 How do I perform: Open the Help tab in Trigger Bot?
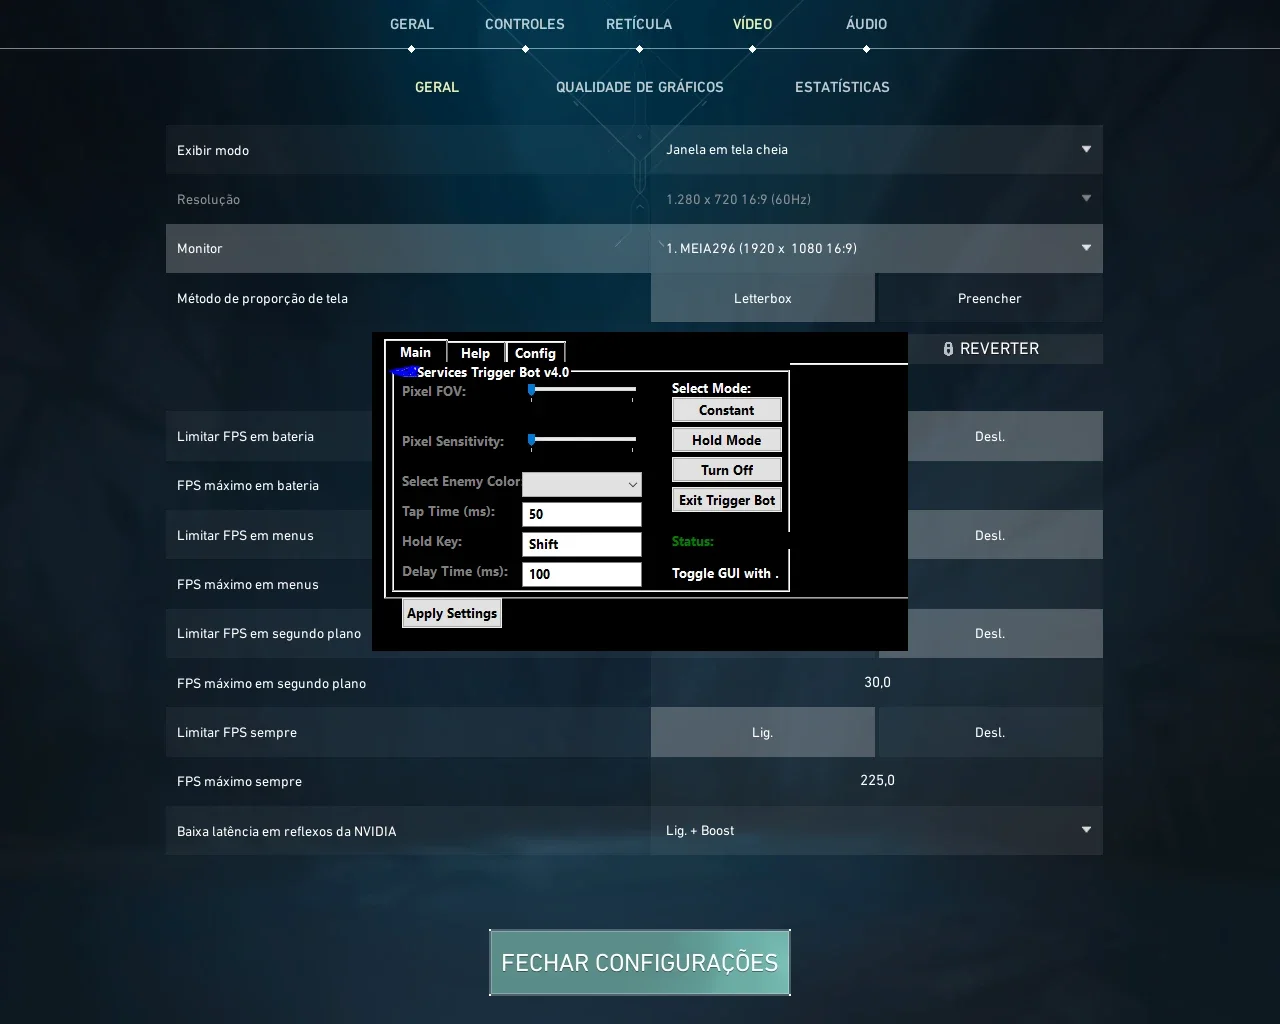pyautogui.click(x=476, y=353)
